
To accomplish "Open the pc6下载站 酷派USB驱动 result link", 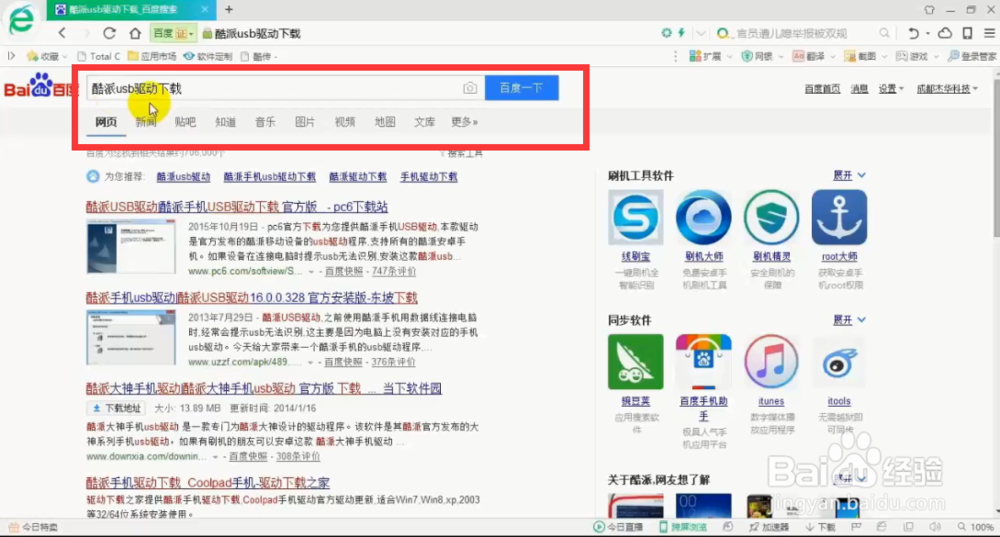I will [237, 207].
